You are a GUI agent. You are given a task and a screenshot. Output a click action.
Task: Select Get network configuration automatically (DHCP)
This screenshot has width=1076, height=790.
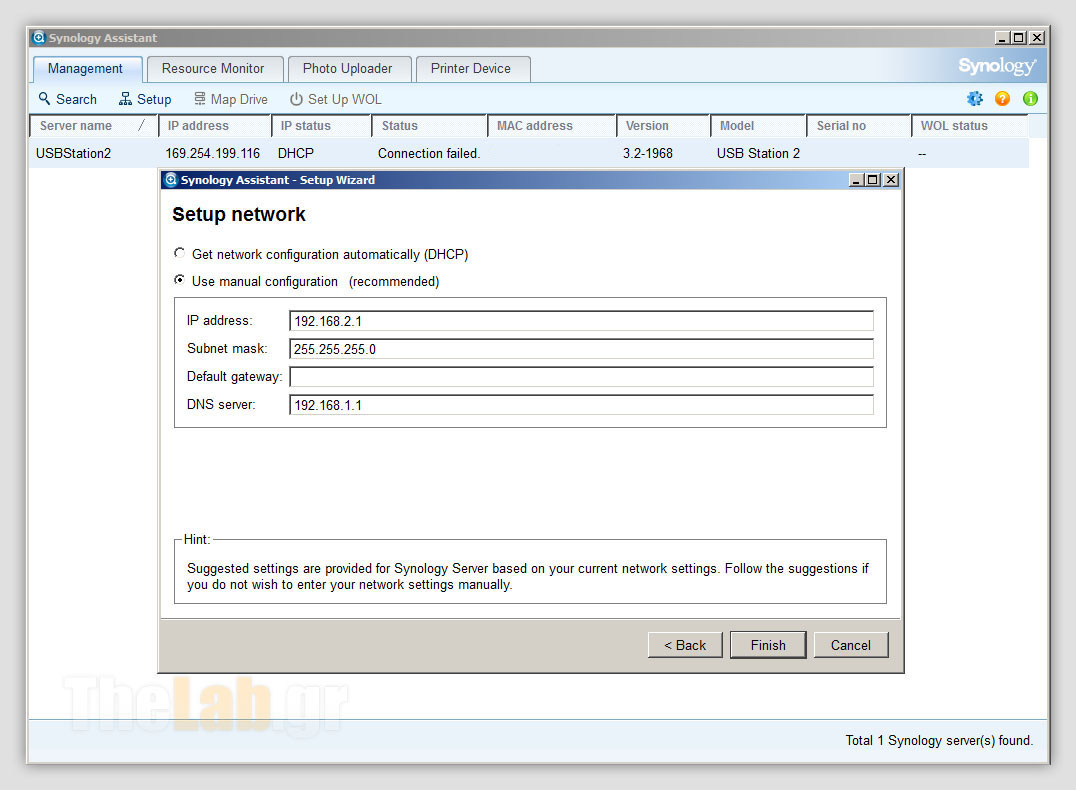click(x=179, y=253)
